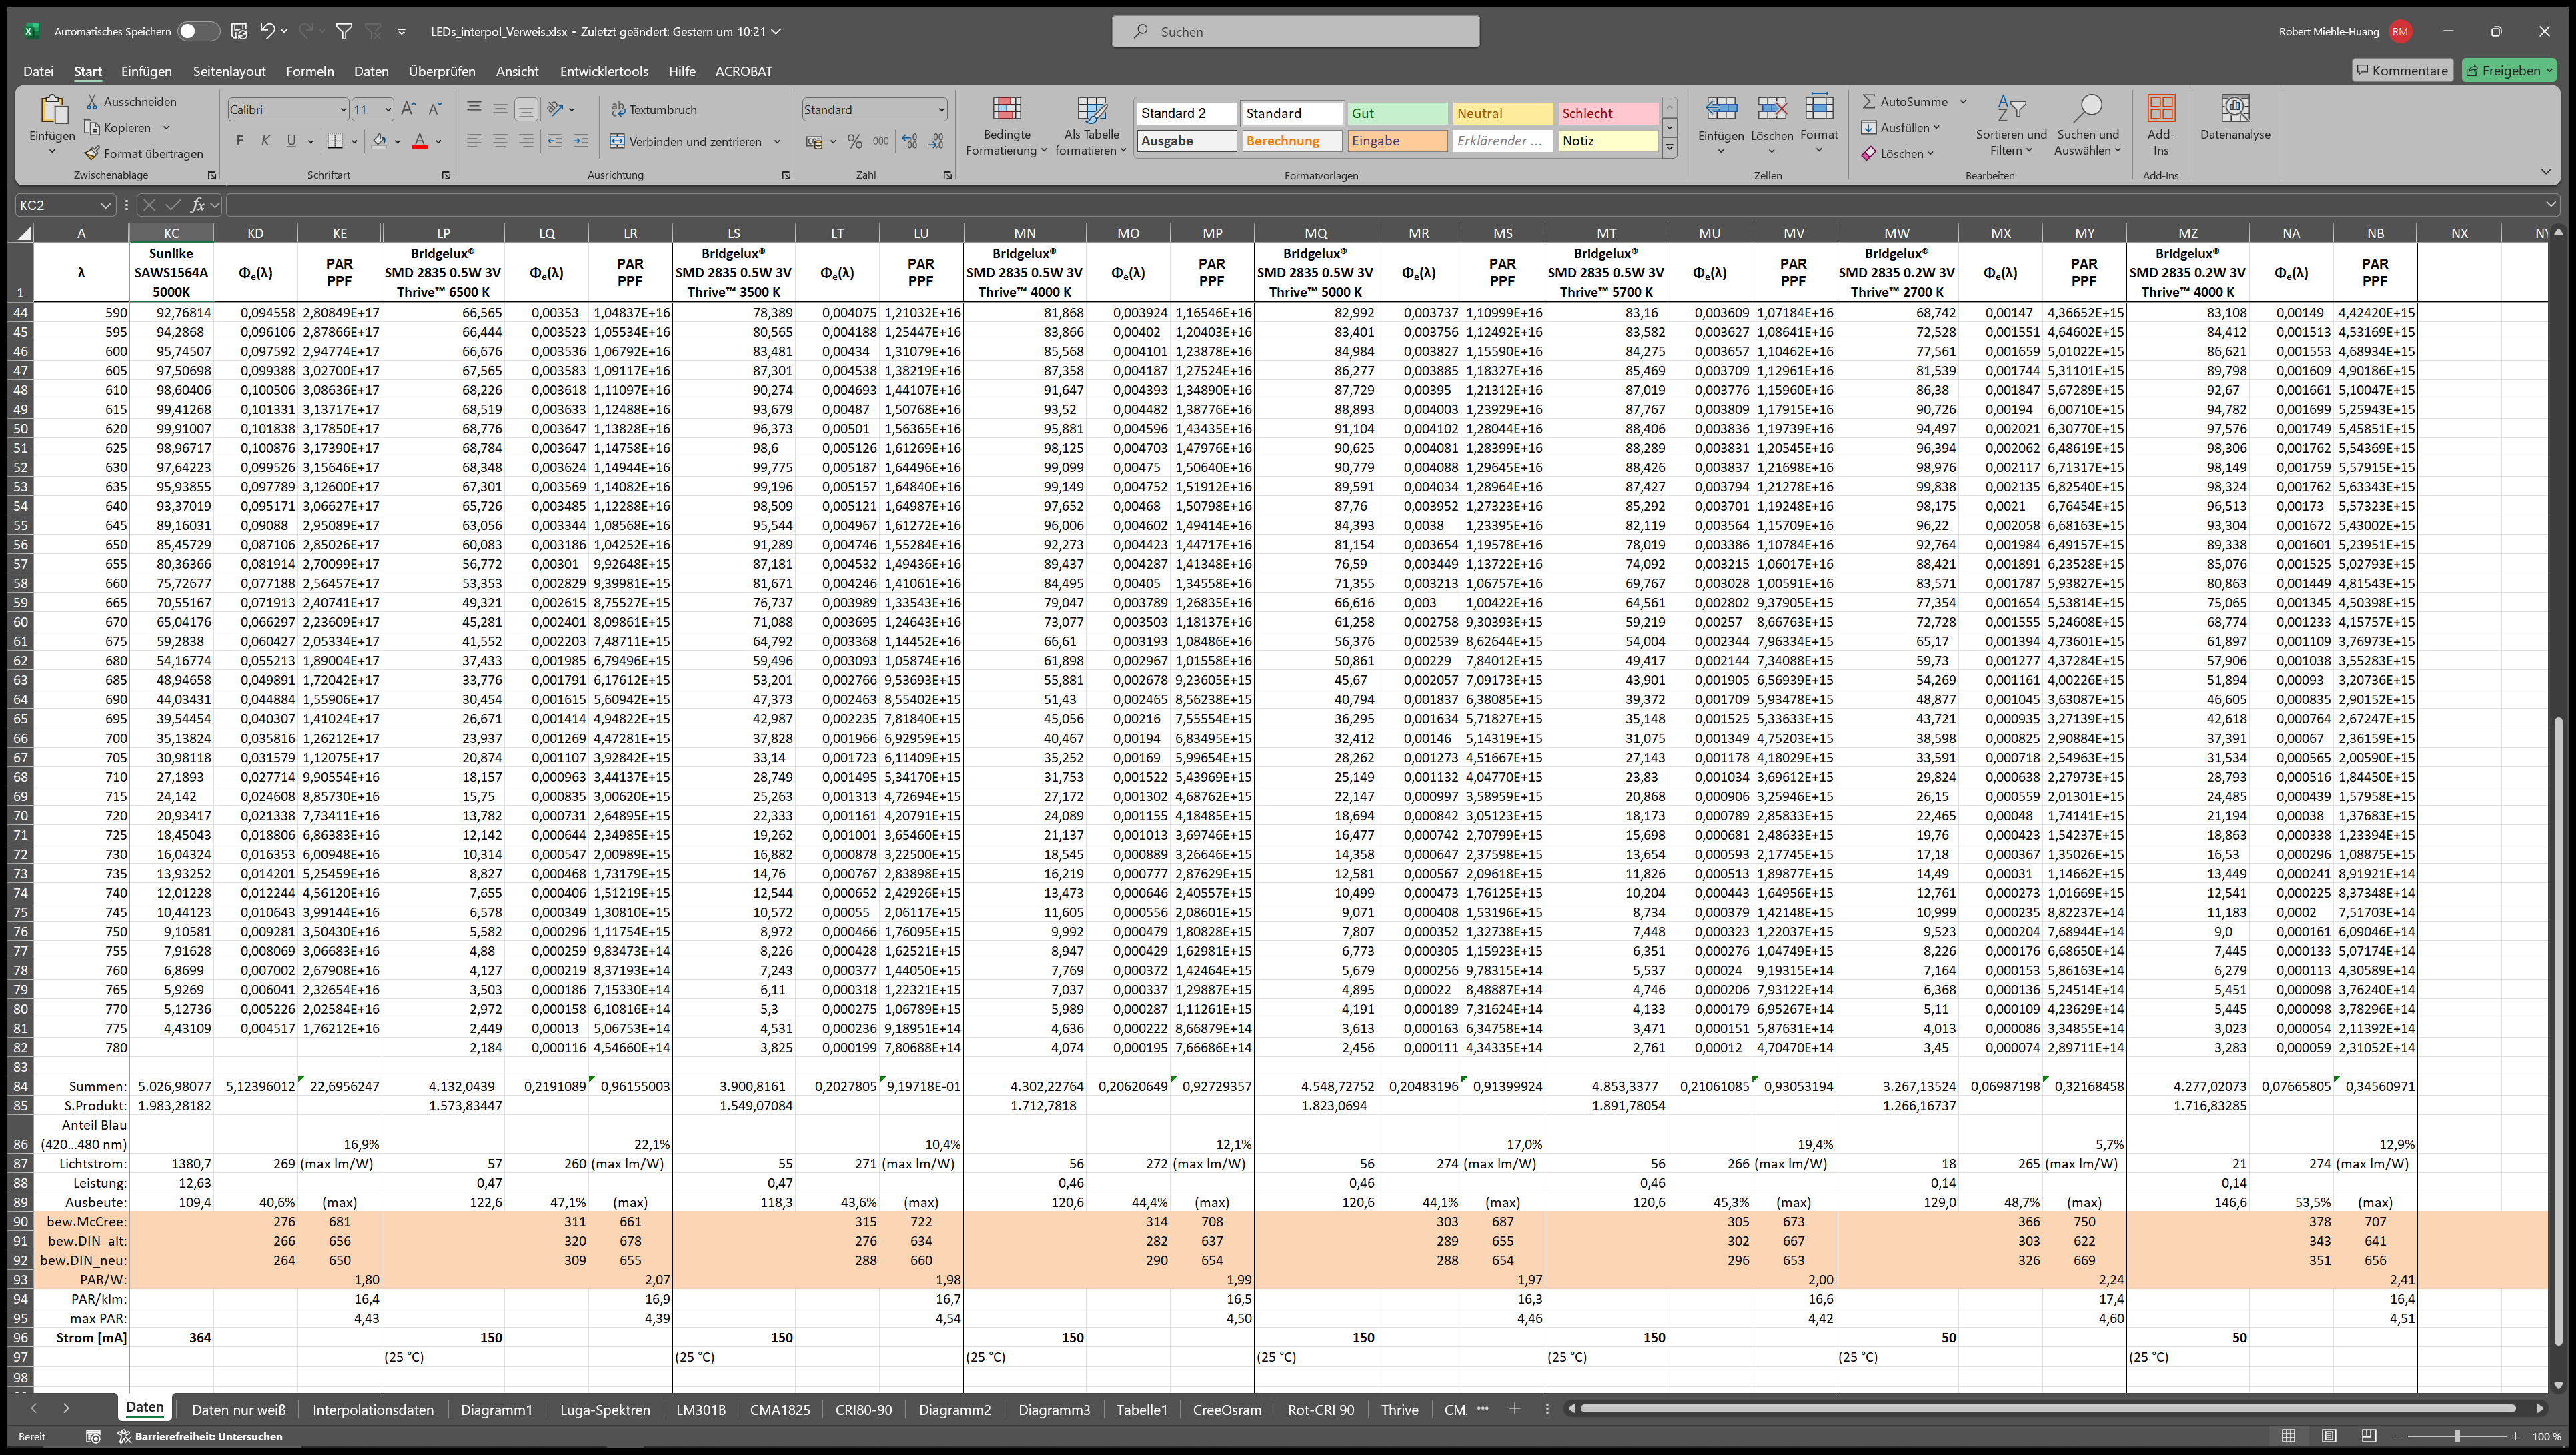Image resolution: width=2576 pixels, height=1455 pixels.
Task: Switch to Seitenlayout page layout view icon
Action: tap(2328, 1437)
